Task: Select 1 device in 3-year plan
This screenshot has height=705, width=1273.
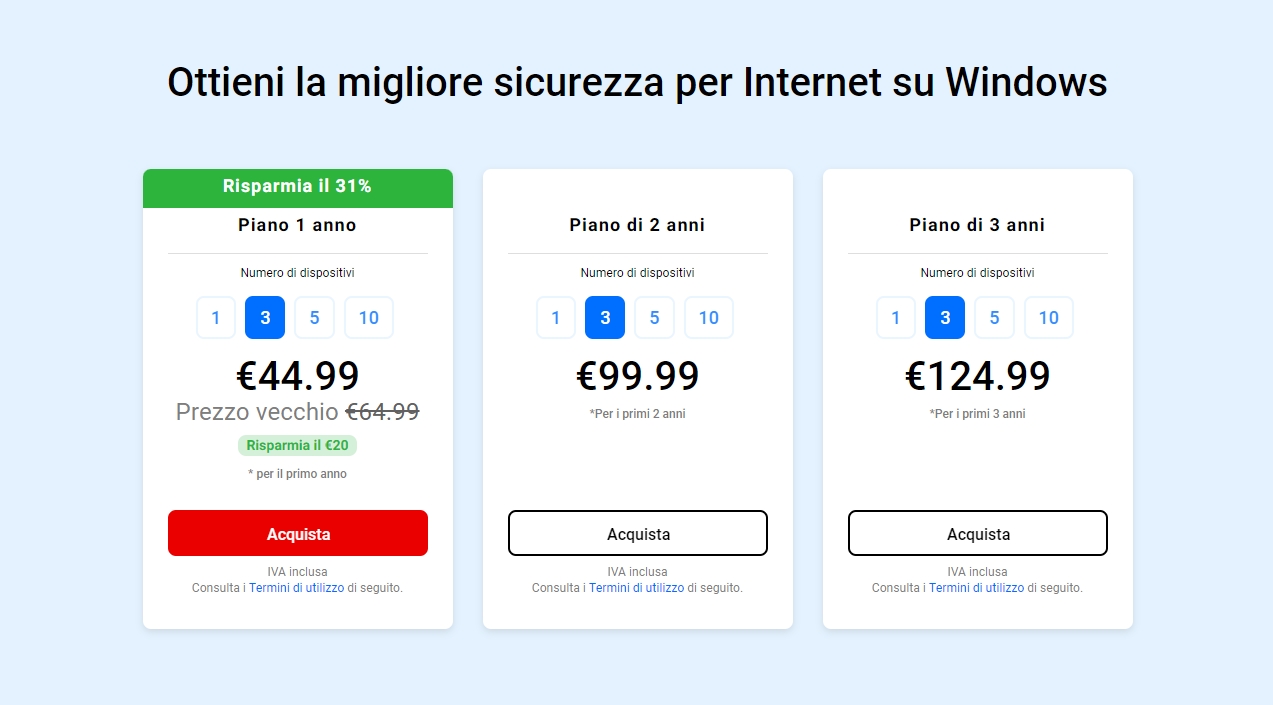Action: pyautogui.click(x=896, y=318)
